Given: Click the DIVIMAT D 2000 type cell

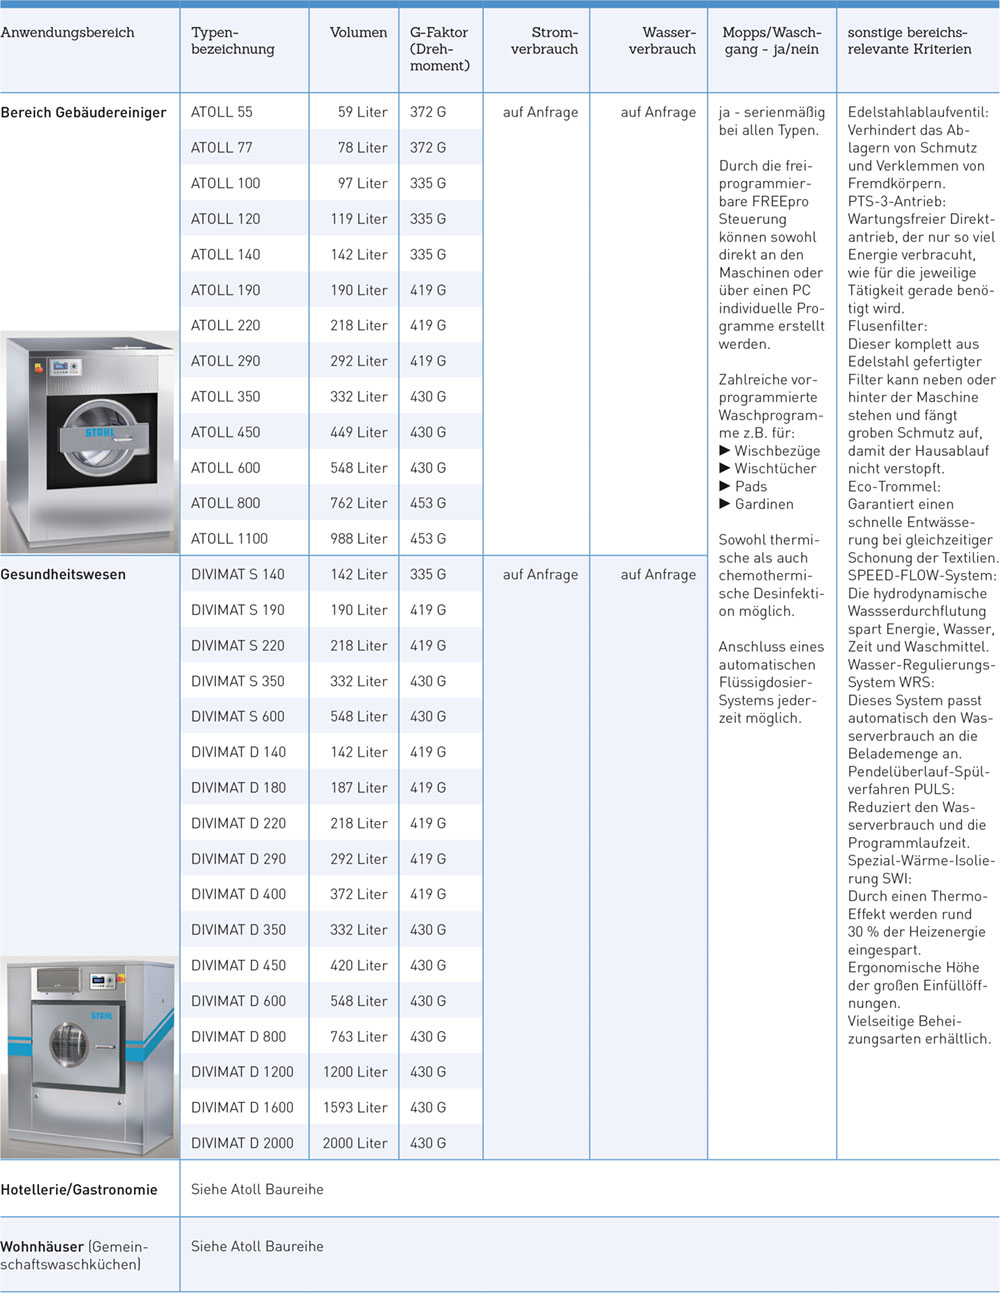Looking at the screenshot, I should 243,1143.
